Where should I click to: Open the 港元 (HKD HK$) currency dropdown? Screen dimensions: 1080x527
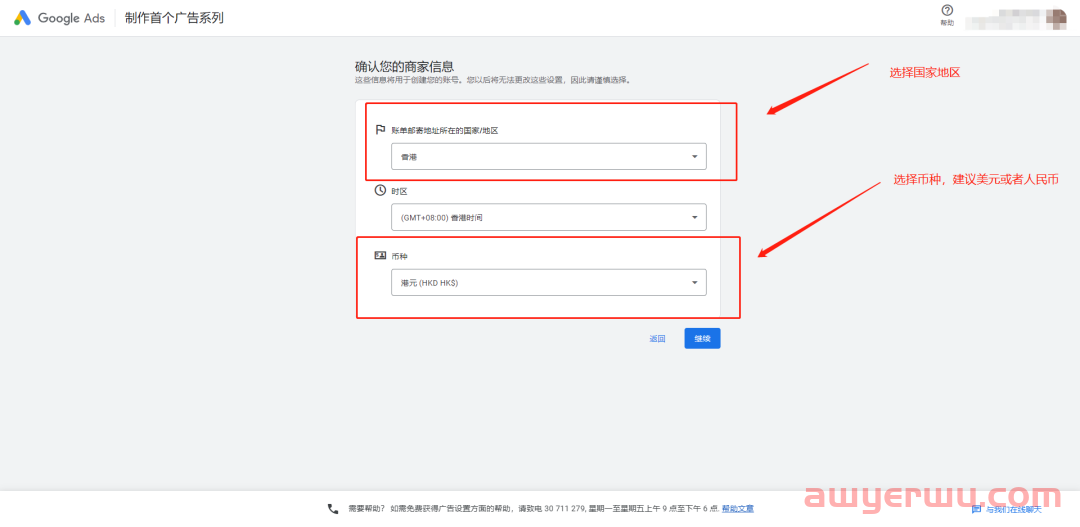point(548,282)
